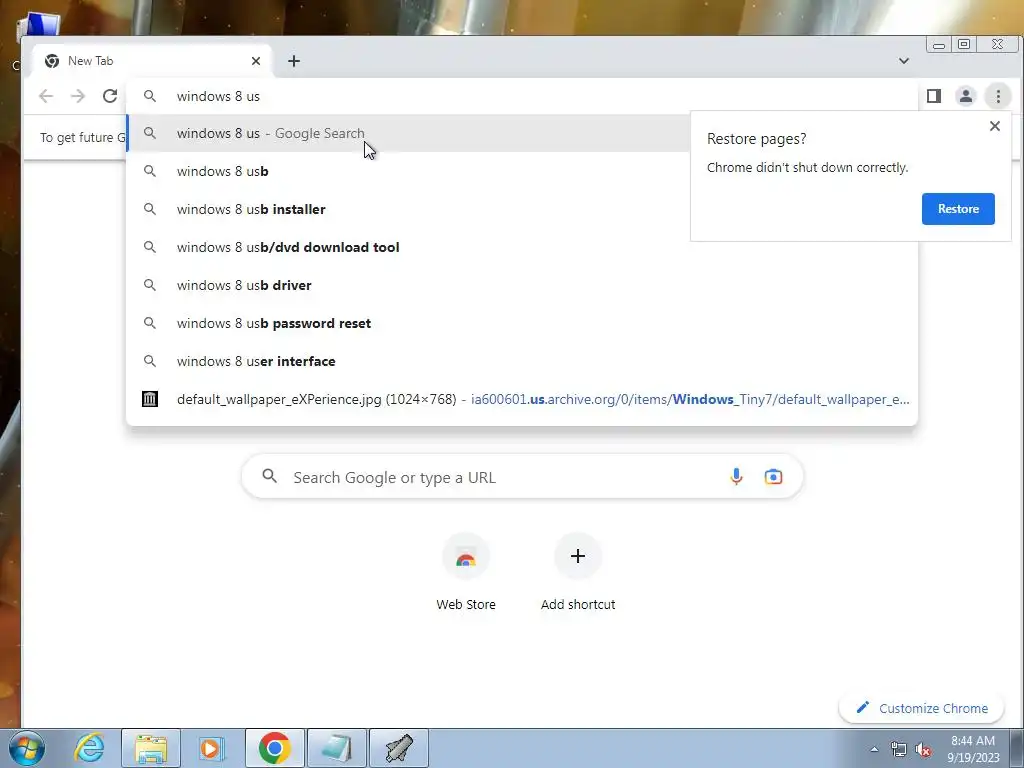Pick the 'windows 8 usb driver' suggestion
Image resolution: width=1024 pixels, height=768 pixels.
coord(521,285)
